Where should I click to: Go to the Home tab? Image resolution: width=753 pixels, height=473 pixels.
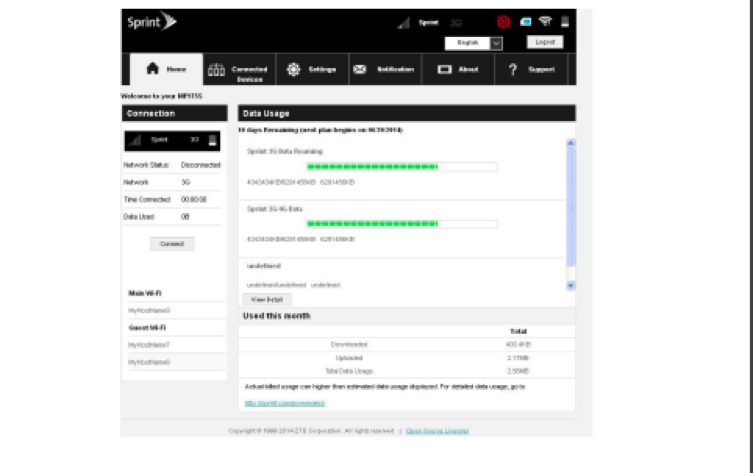[166, 69]
